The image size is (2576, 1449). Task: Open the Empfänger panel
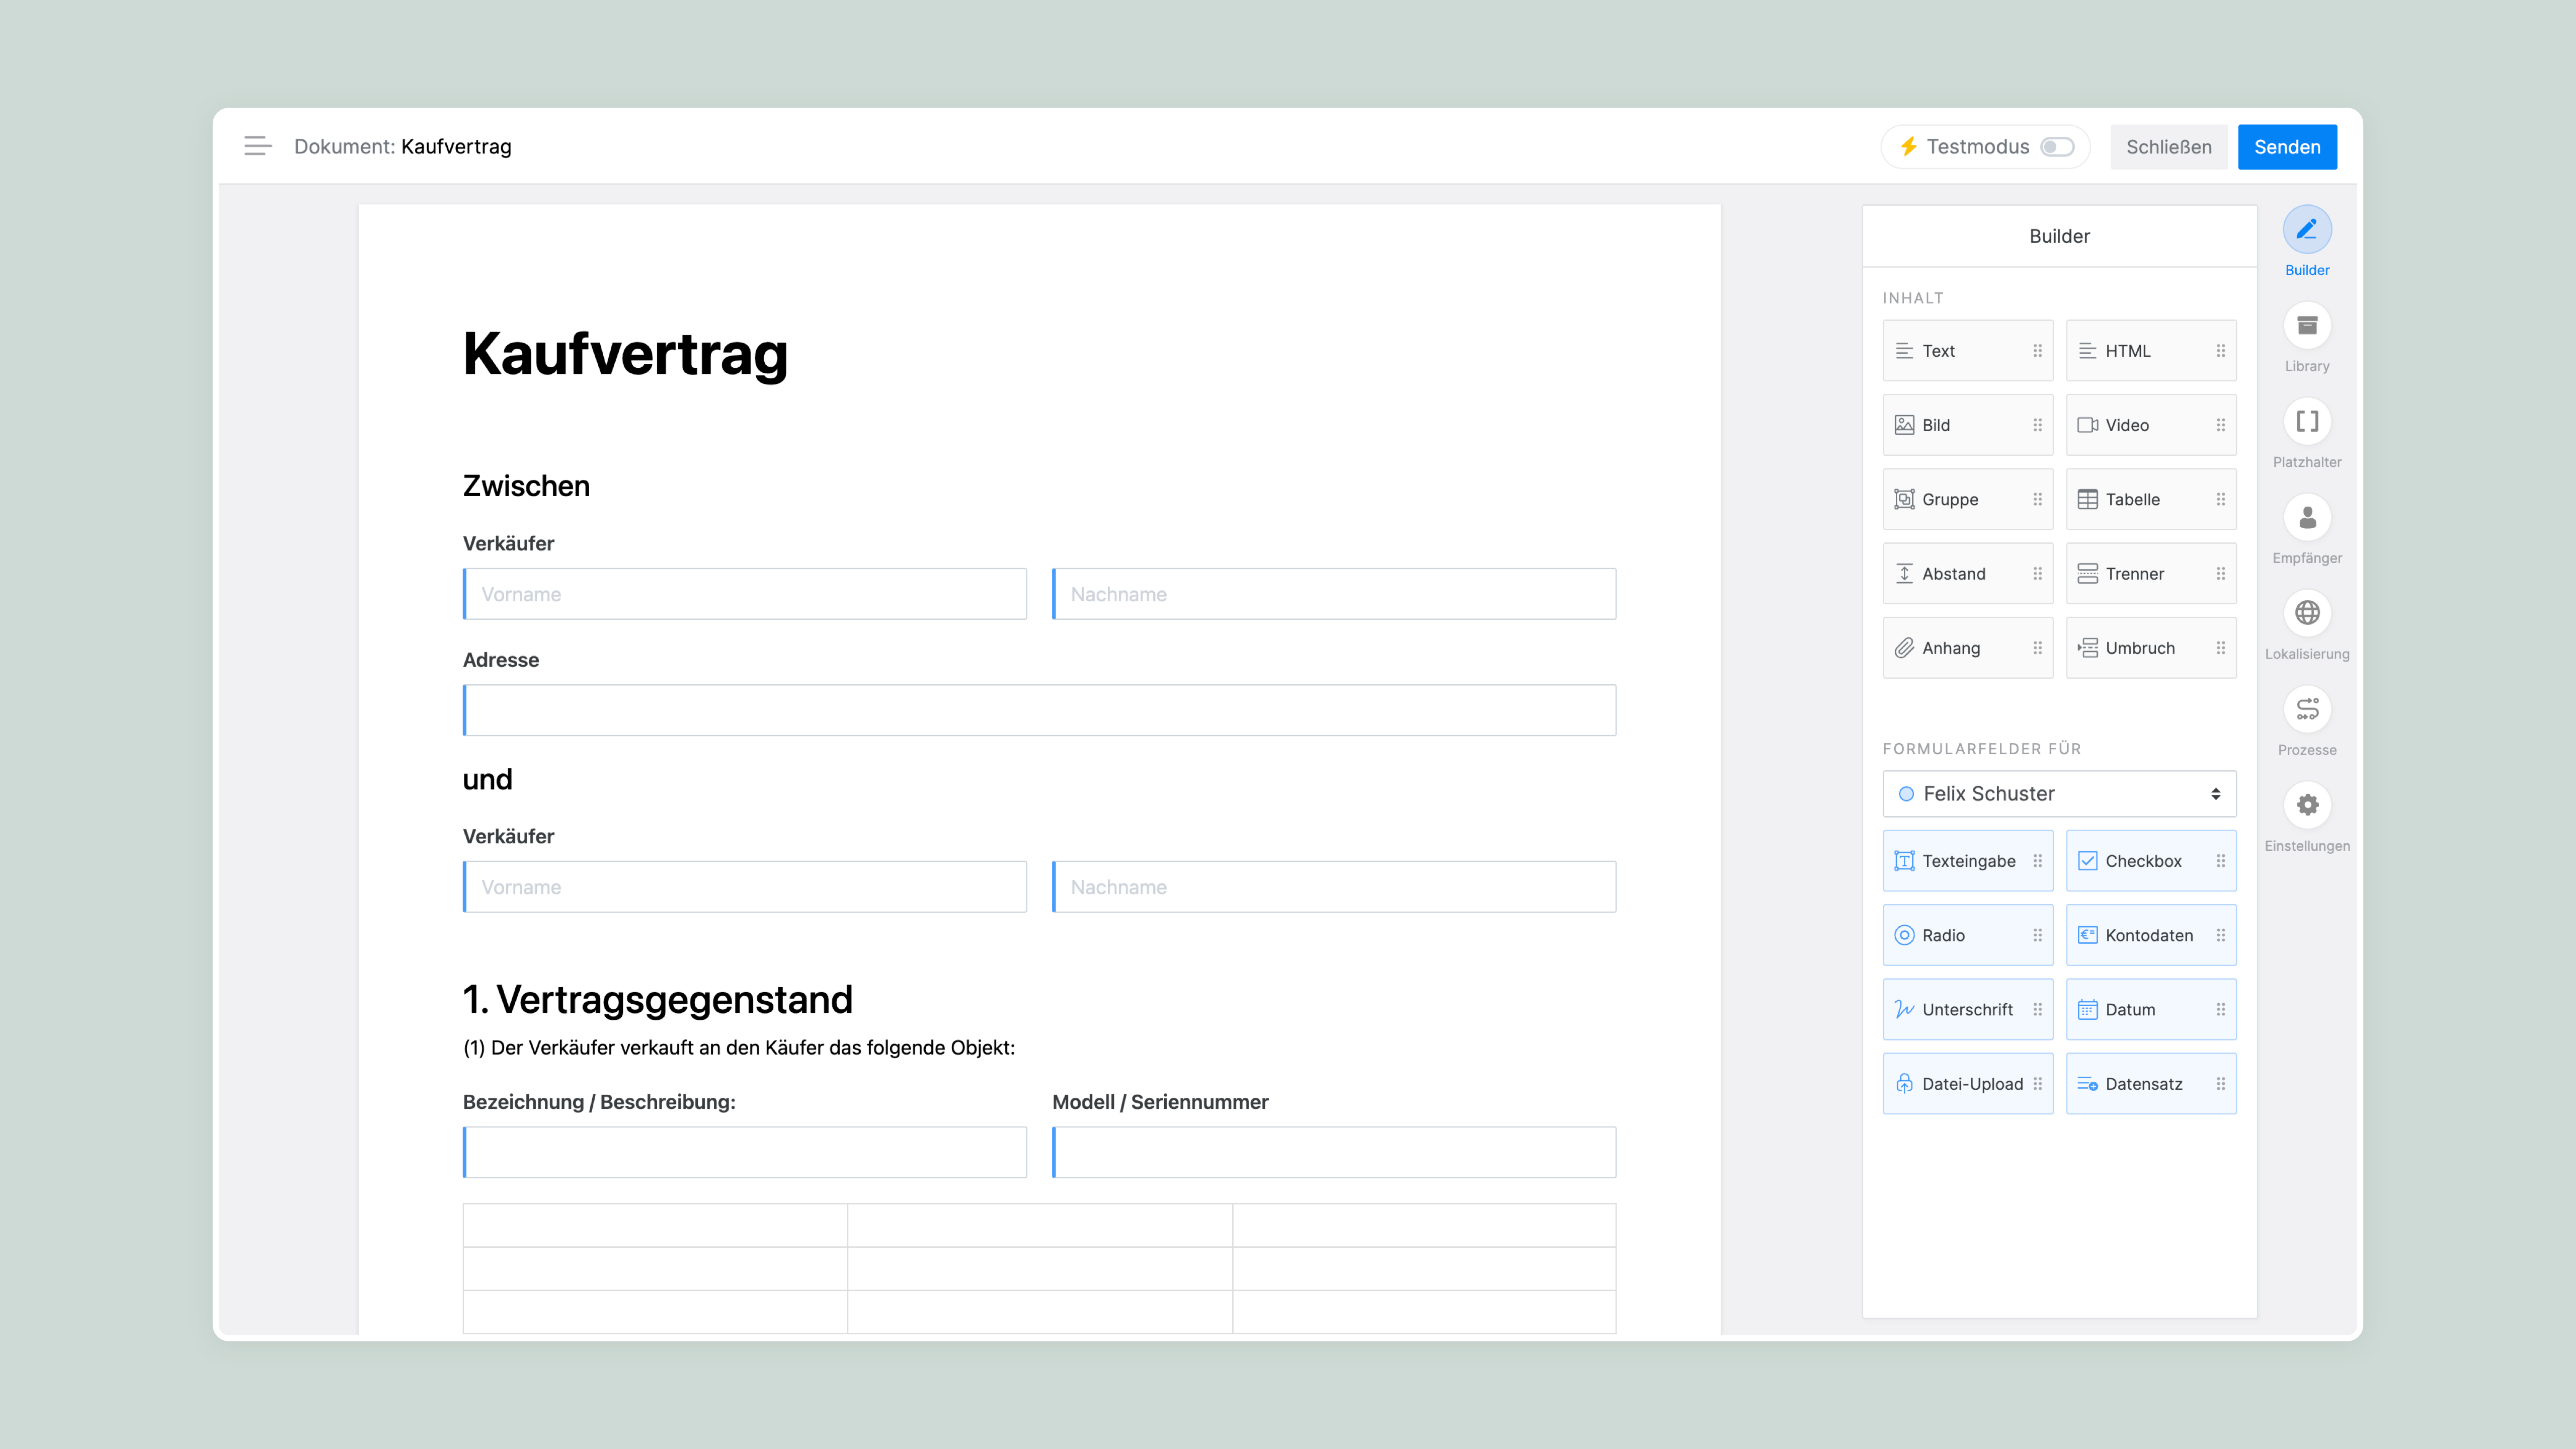click(x=2307, y=518)
